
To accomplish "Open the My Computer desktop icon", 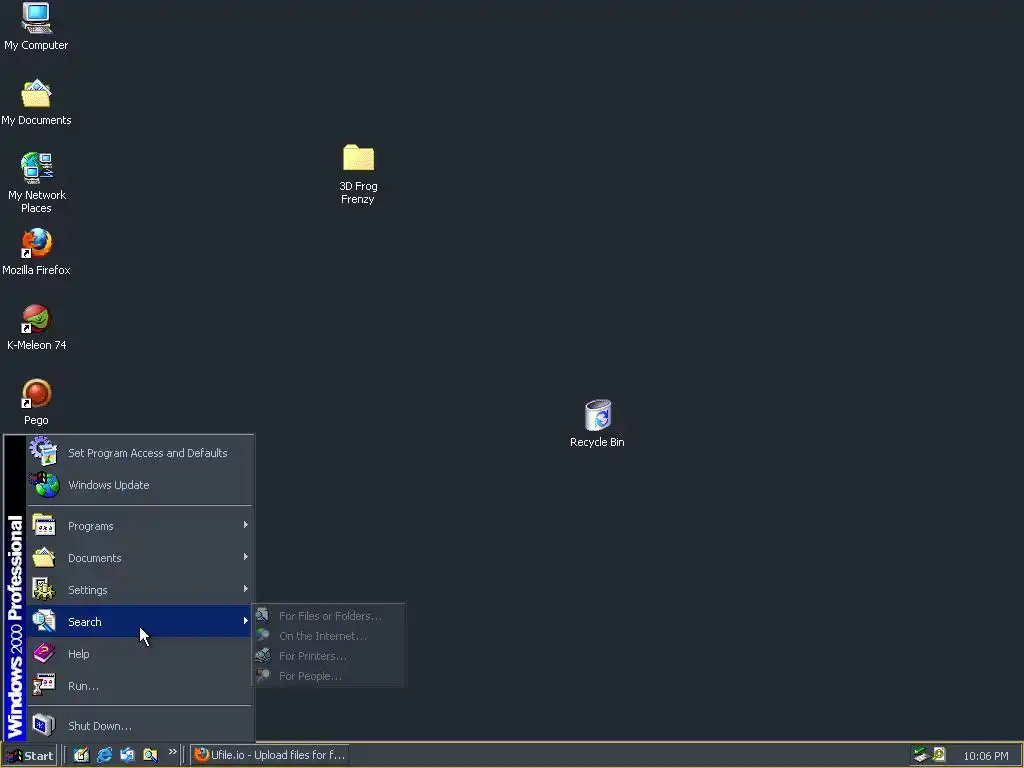I will click(x=36, y=26).
